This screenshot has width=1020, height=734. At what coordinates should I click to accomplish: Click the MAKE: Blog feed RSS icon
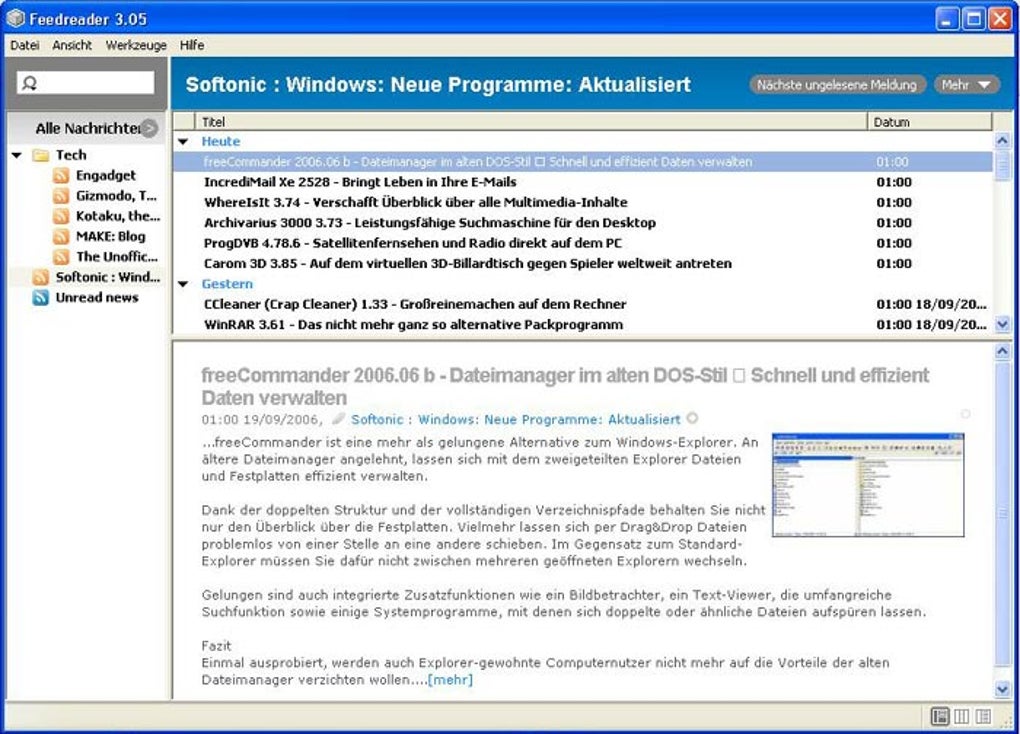pyautogui.click(x=61, y=236)
